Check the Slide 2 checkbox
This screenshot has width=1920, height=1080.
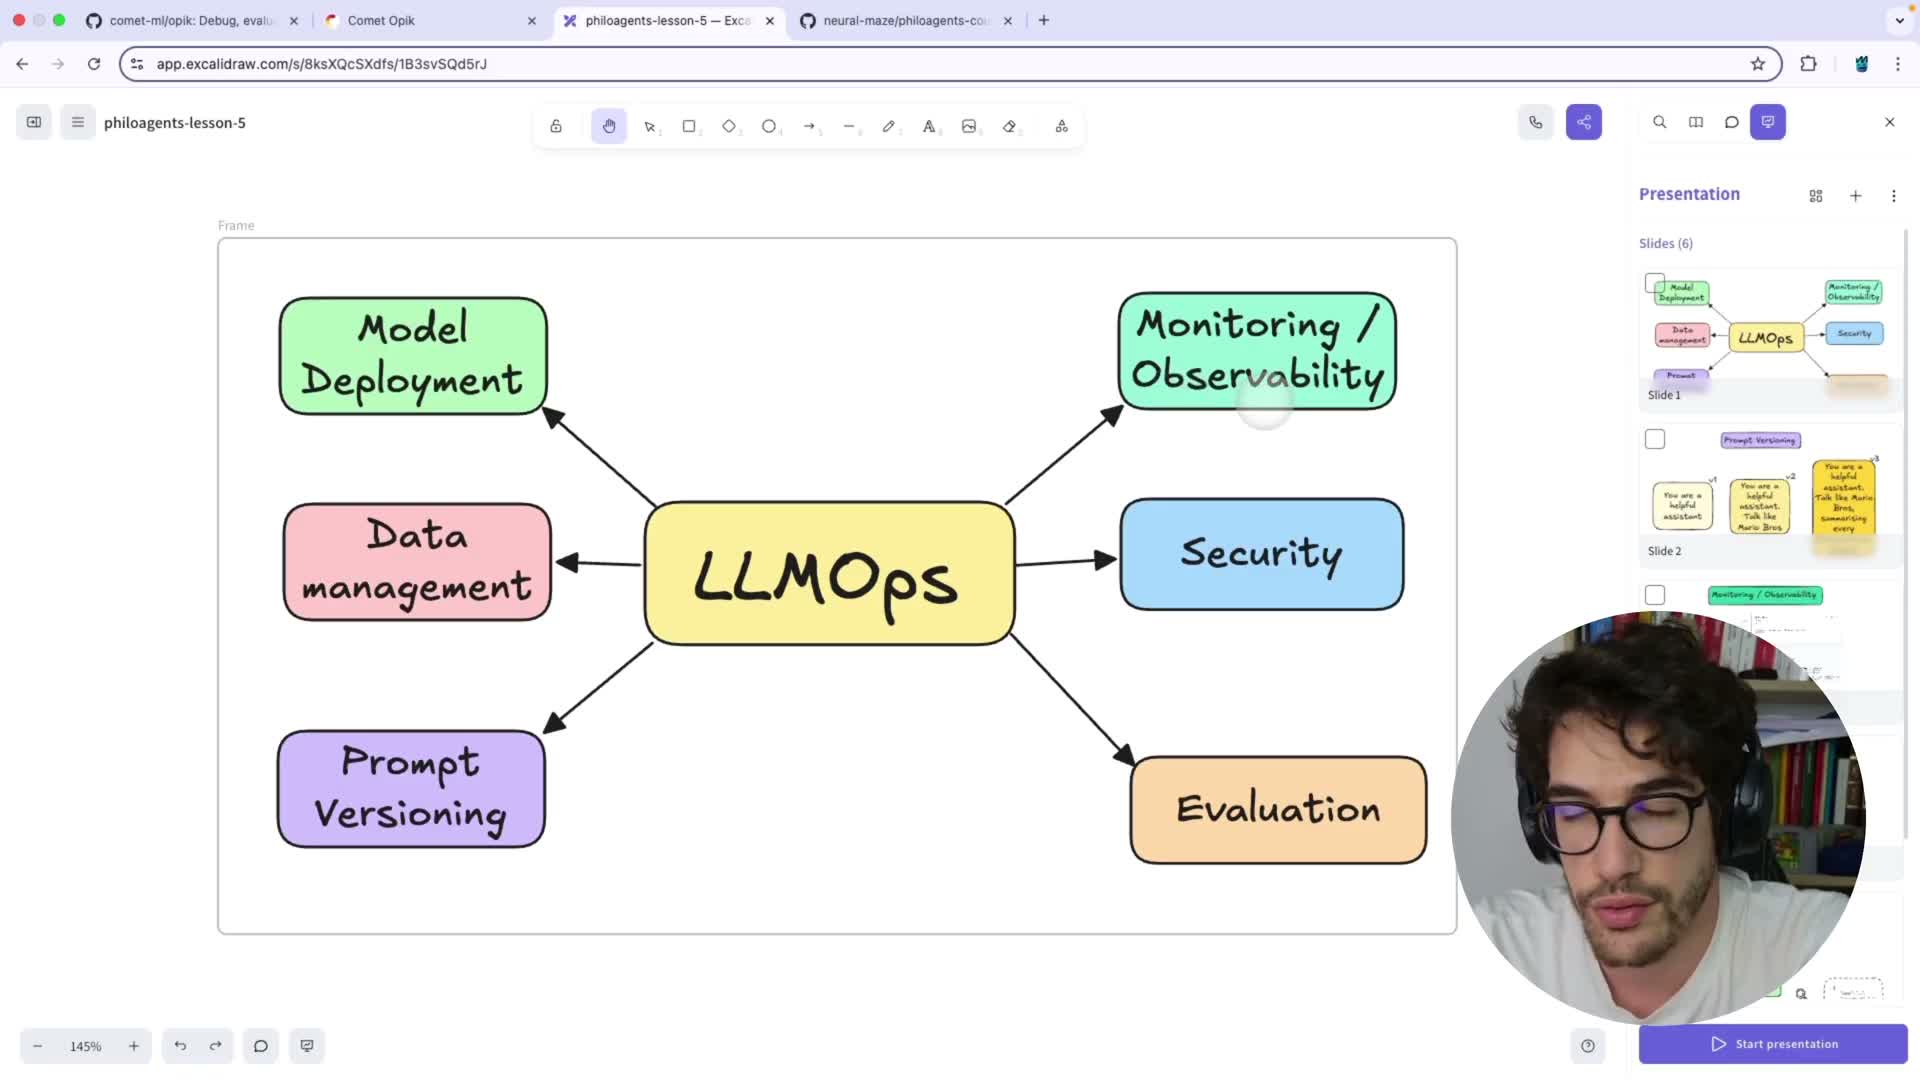point(1655,440)
